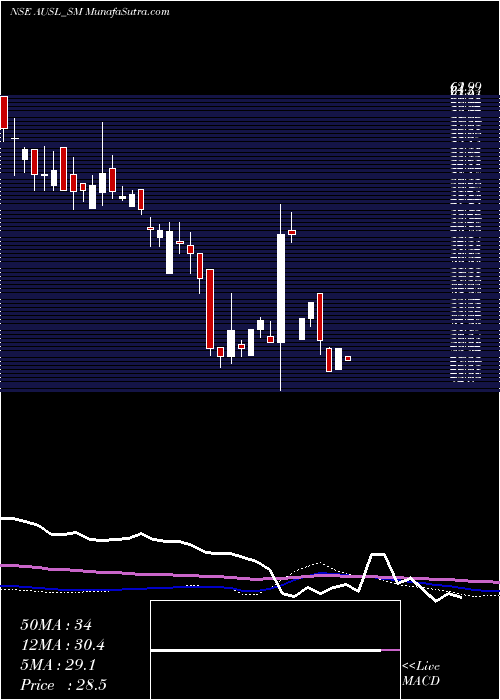Click the first red candle at chart's left edge

(x=4, y=112)
